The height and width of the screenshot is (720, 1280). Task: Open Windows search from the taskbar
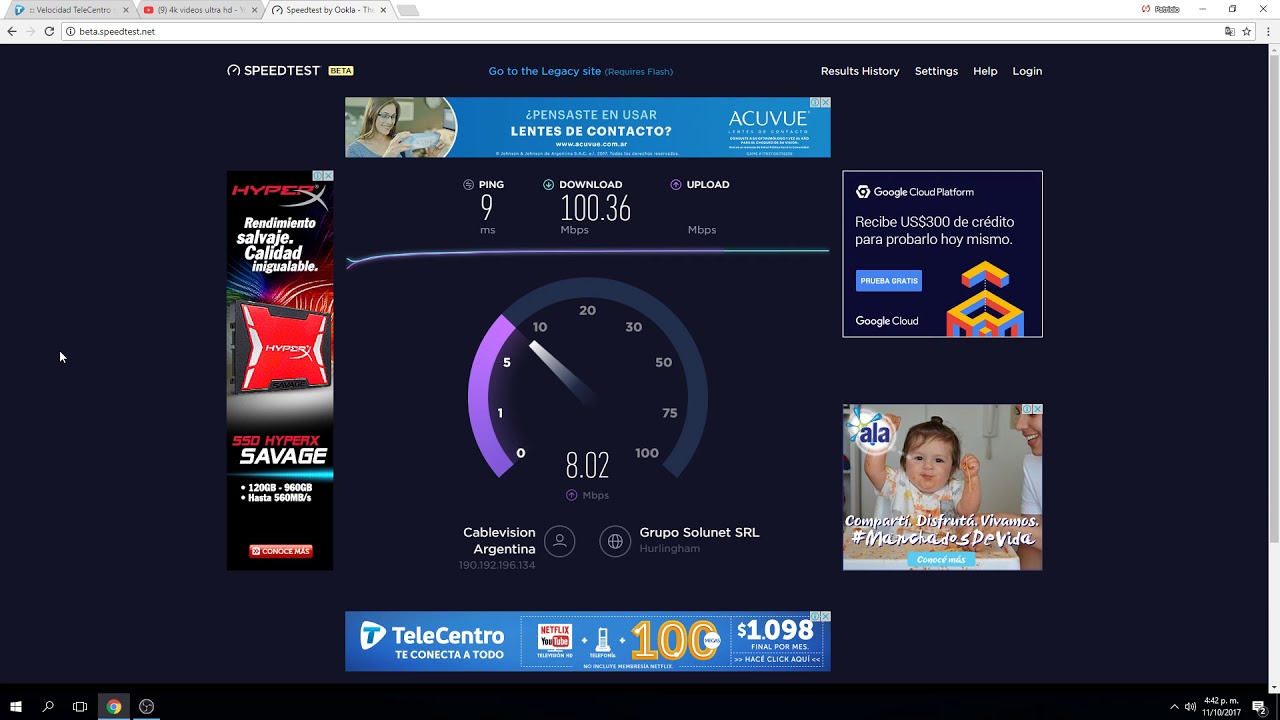click(x=48, y=707)
